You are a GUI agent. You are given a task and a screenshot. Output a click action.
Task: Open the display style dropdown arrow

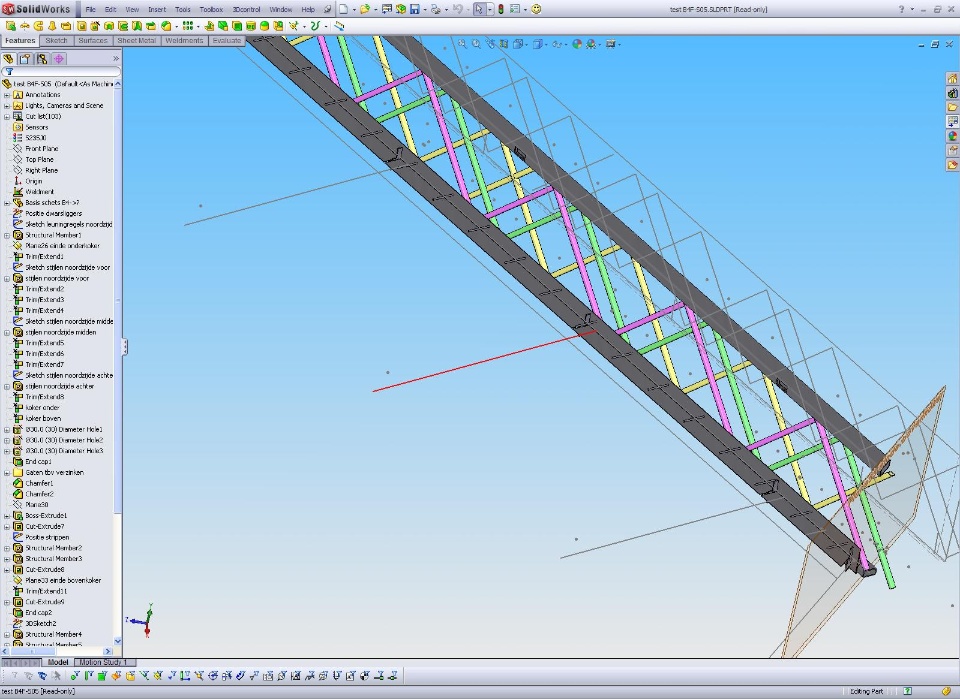click(x=546, y=44)
